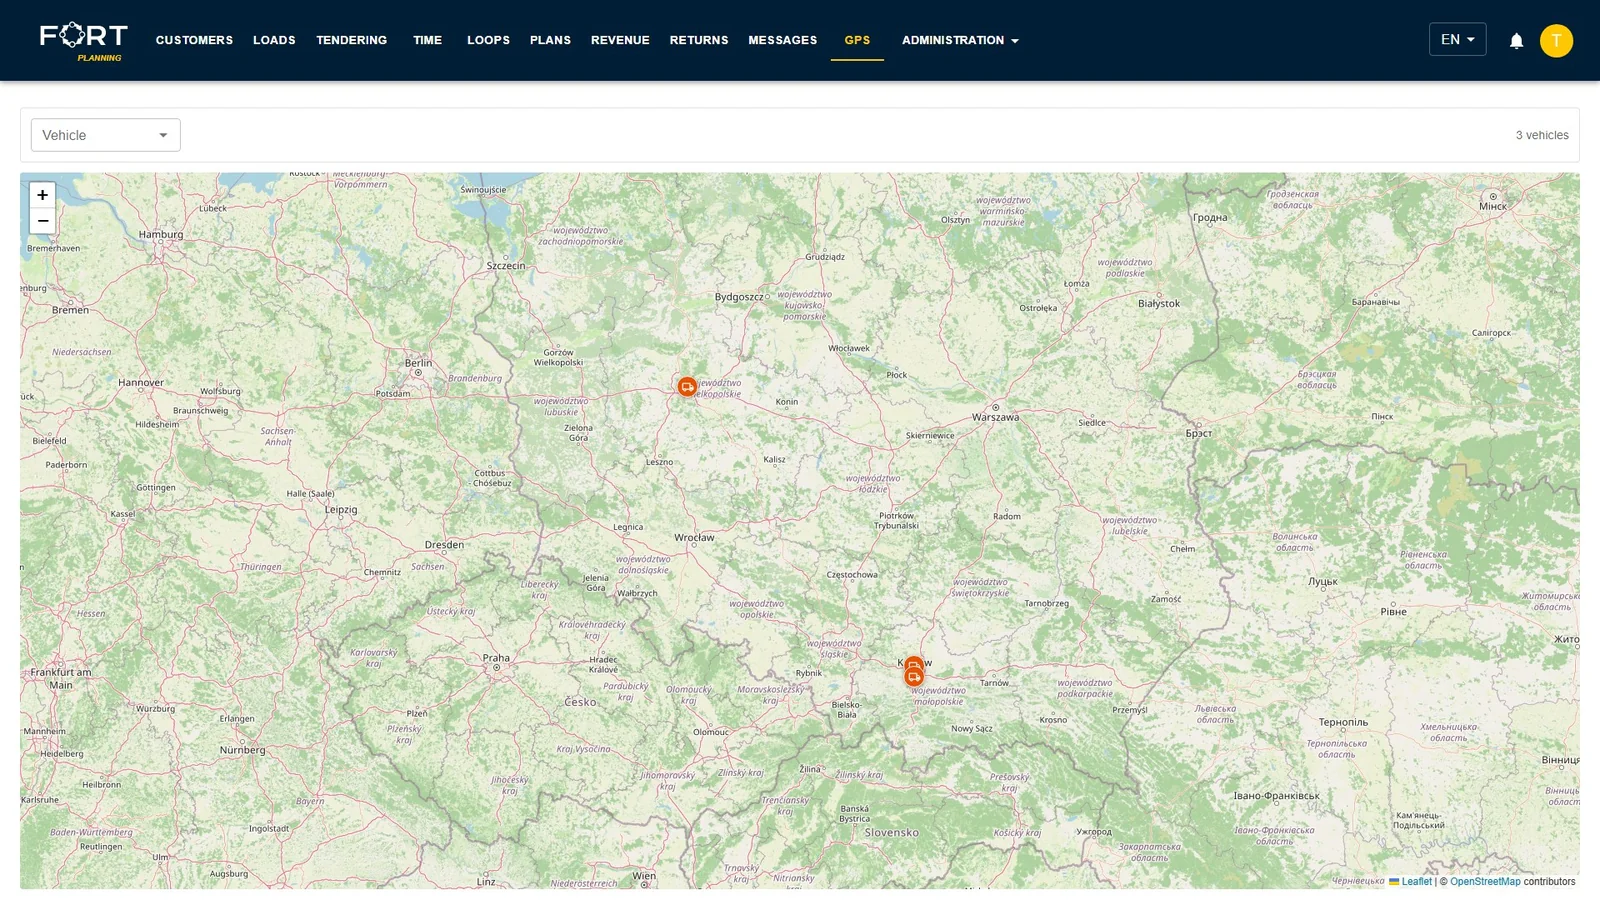Click the FORT Planning logo

click(x=84, y=41)
